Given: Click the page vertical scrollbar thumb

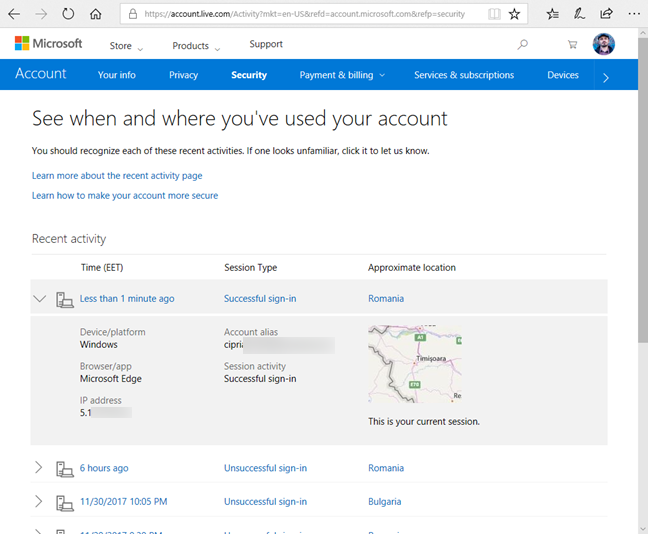Looking at the screenshot, I should [643, 190].
